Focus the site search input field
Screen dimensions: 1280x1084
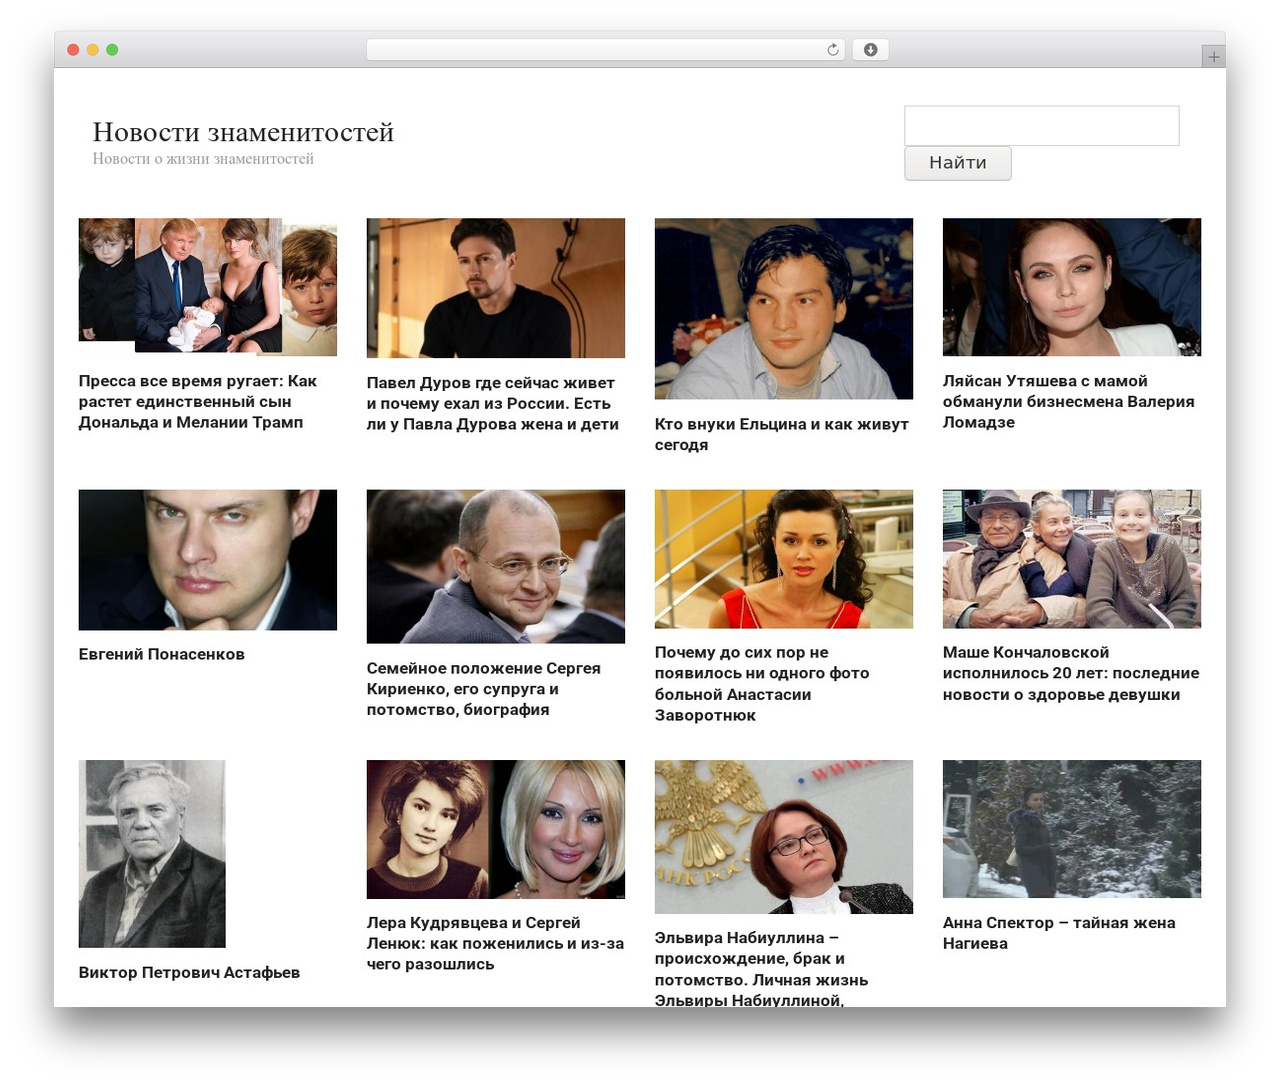pos(1041,126)
